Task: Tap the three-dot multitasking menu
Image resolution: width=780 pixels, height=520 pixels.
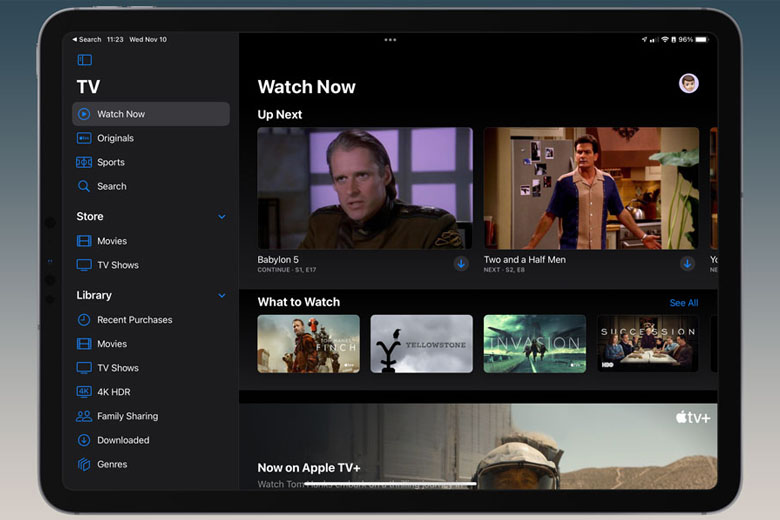Action: point(390,40)
